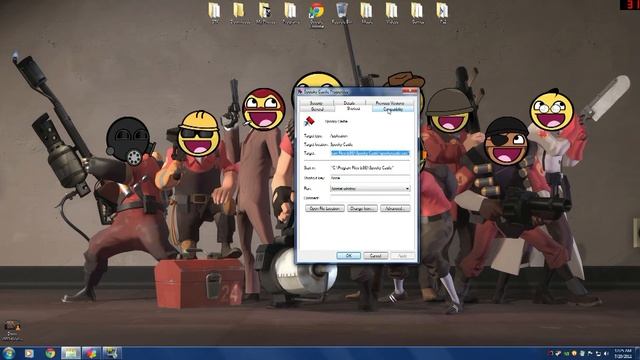
Task: Open the Run window-mode dropdown
Action: [370, 189]
